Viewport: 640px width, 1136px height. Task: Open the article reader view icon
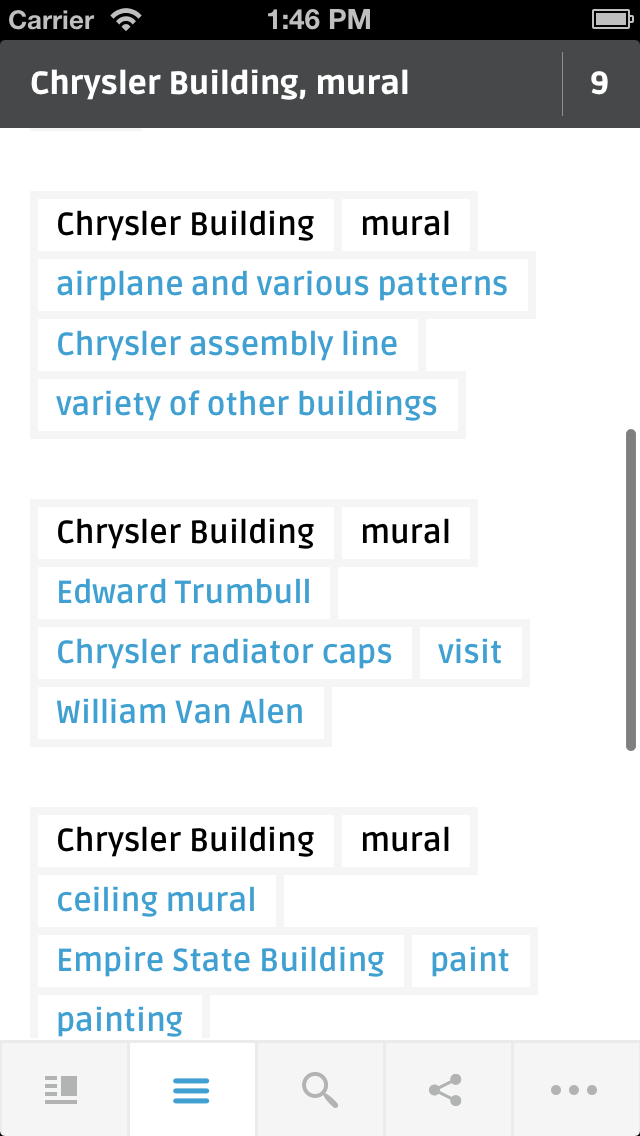[62, 1090]
